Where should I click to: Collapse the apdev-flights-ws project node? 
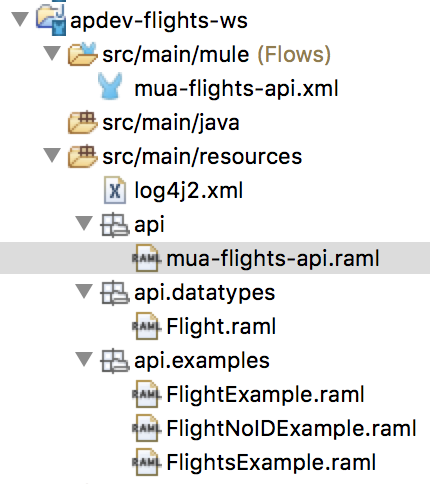20,19
